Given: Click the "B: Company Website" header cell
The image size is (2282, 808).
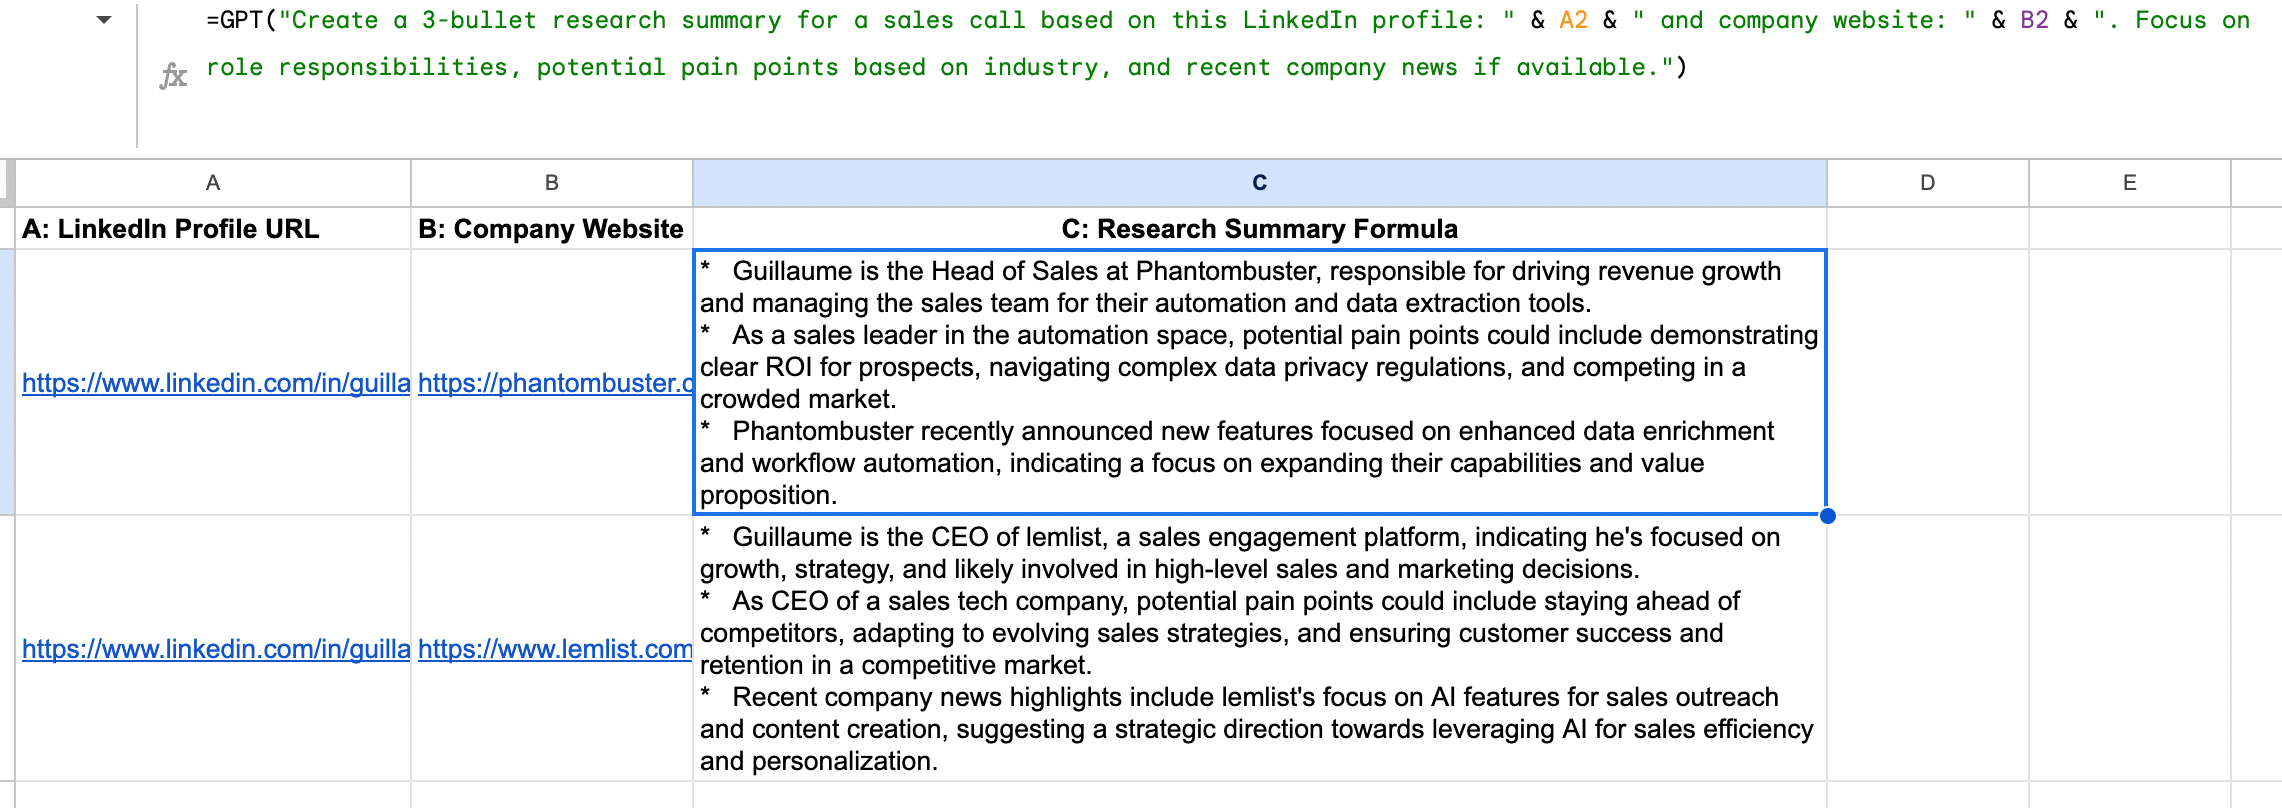Looking at the screenshot, I should pyautogui.click(x=551, y=229).
